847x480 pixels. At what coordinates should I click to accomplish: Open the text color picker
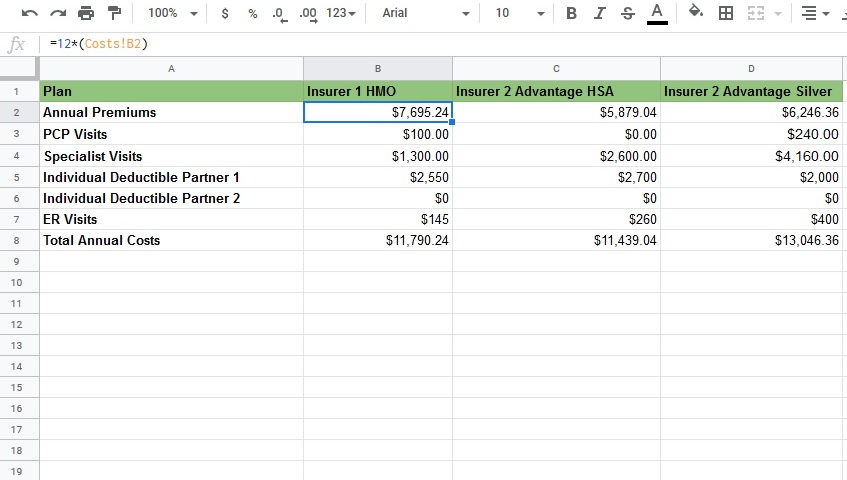(x=657, y=13)
